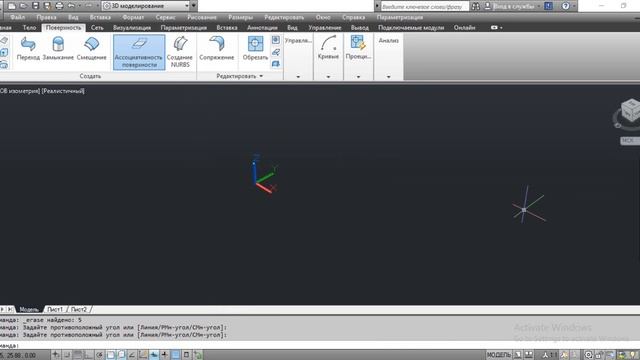The width and height of the screenshot is (640, 360).
Task: Select the Модель layout tab
Action: (29, 309)
